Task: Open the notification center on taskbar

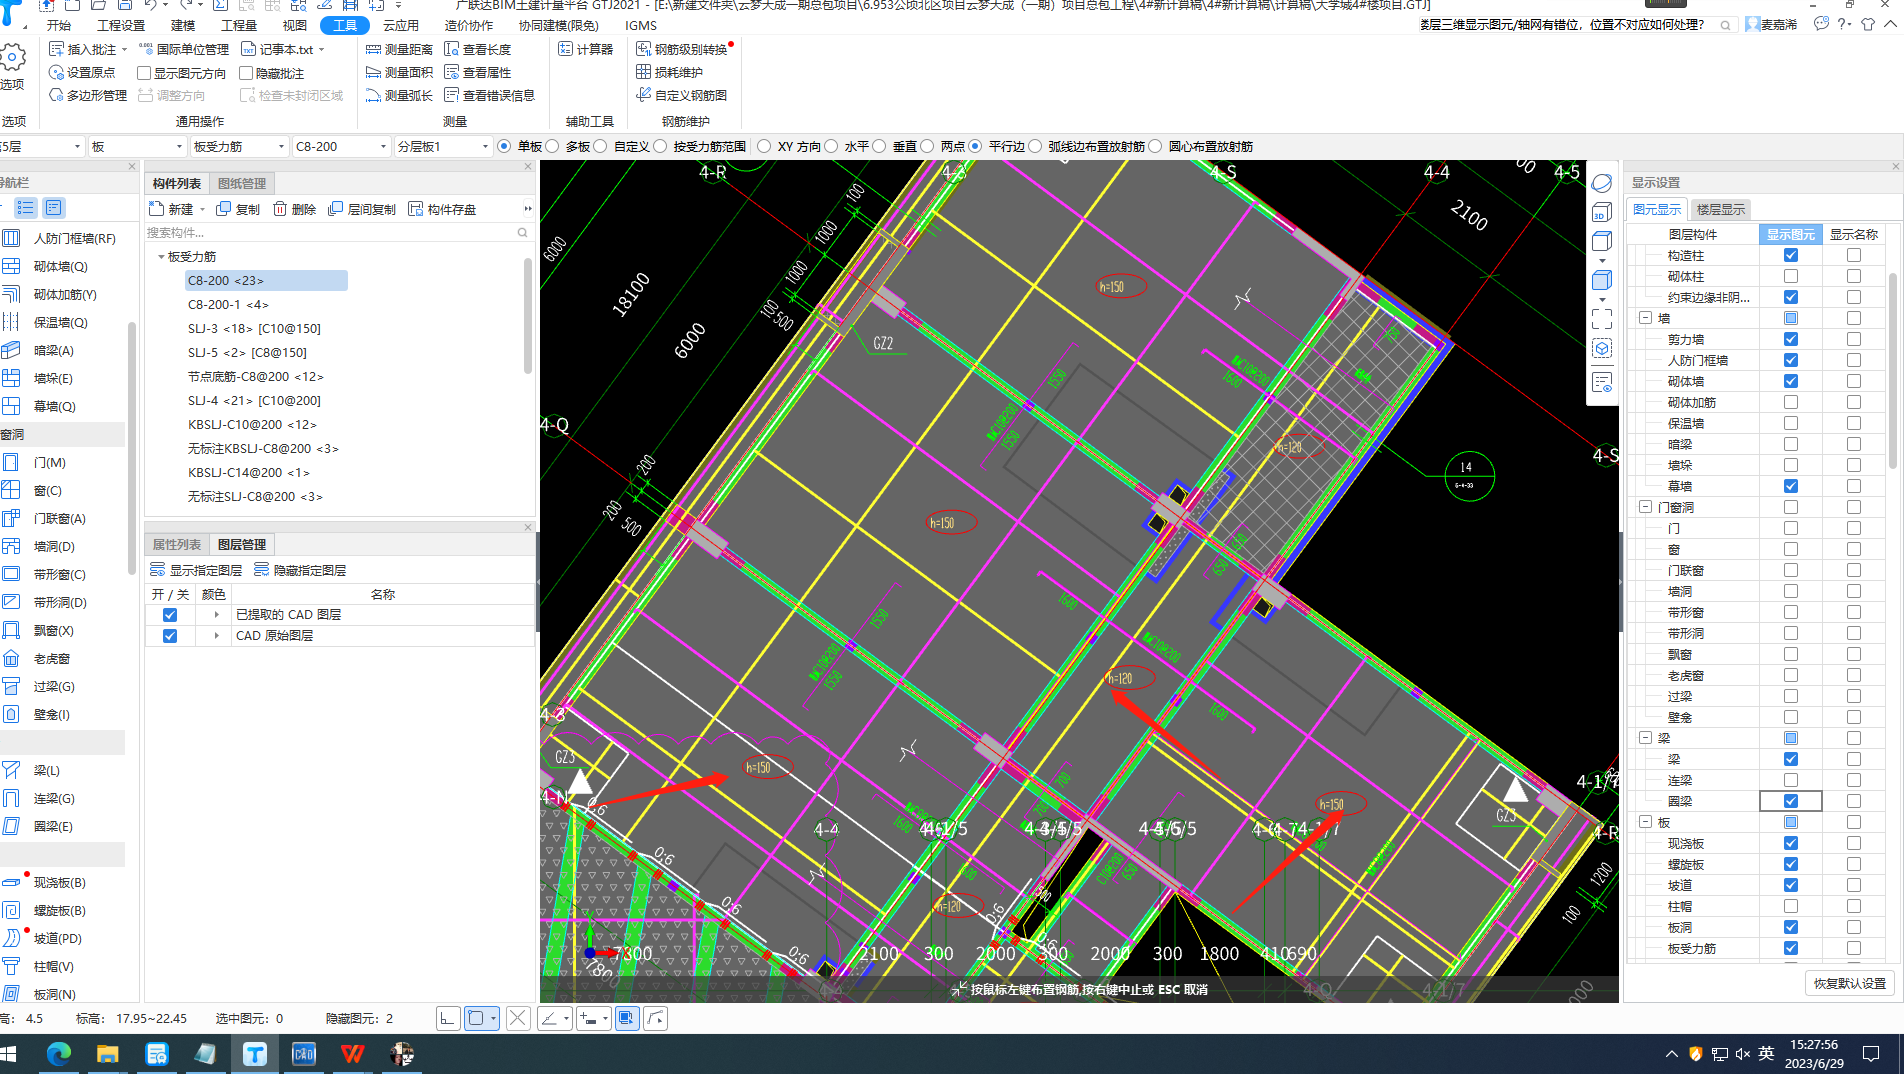Action: 1871,1054
